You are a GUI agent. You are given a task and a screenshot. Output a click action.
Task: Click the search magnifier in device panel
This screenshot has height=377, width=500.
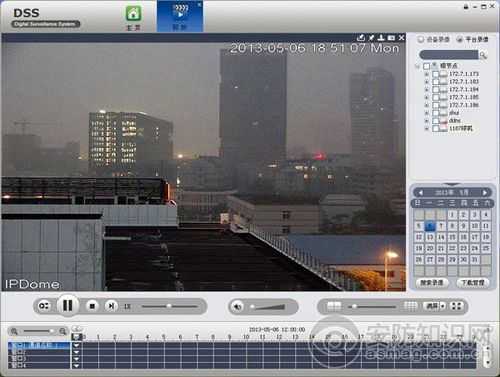tap(483, 55)
